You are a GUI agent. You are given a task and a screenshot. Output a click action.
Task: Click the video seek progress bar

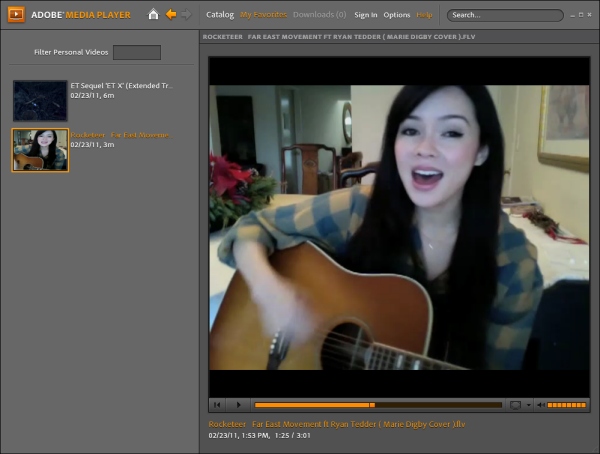click(378, 405)
